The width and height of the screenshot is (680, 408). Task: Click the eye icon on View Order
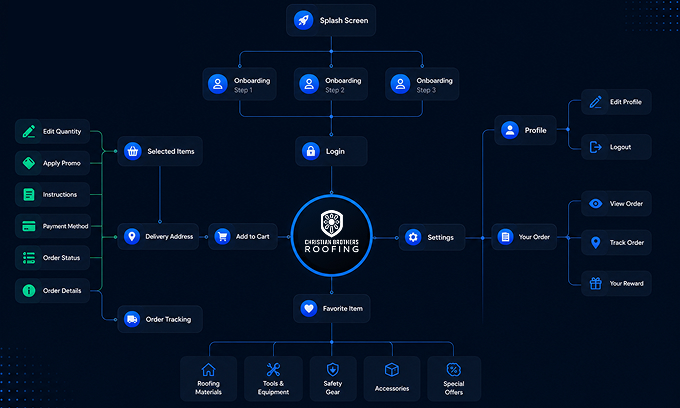[595, 203]
